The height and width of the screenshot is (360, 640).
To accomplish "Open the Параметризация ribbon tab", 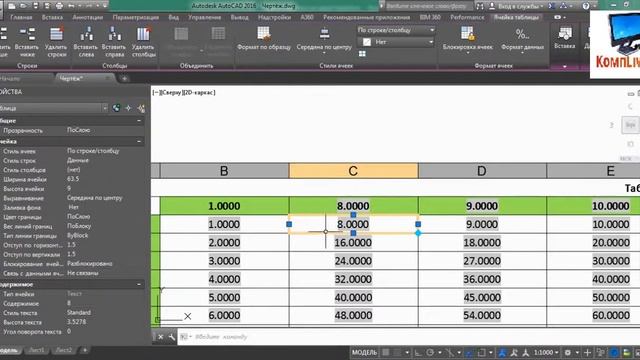I will (x=136, y=17).
